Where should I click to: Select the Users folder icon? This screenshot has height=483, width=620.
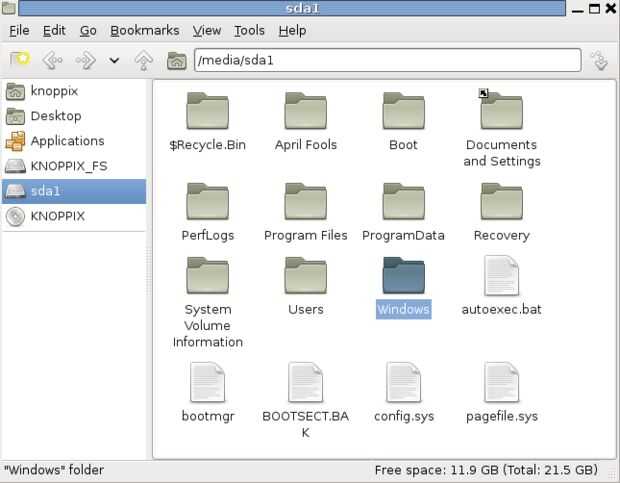tap(306, 275)
